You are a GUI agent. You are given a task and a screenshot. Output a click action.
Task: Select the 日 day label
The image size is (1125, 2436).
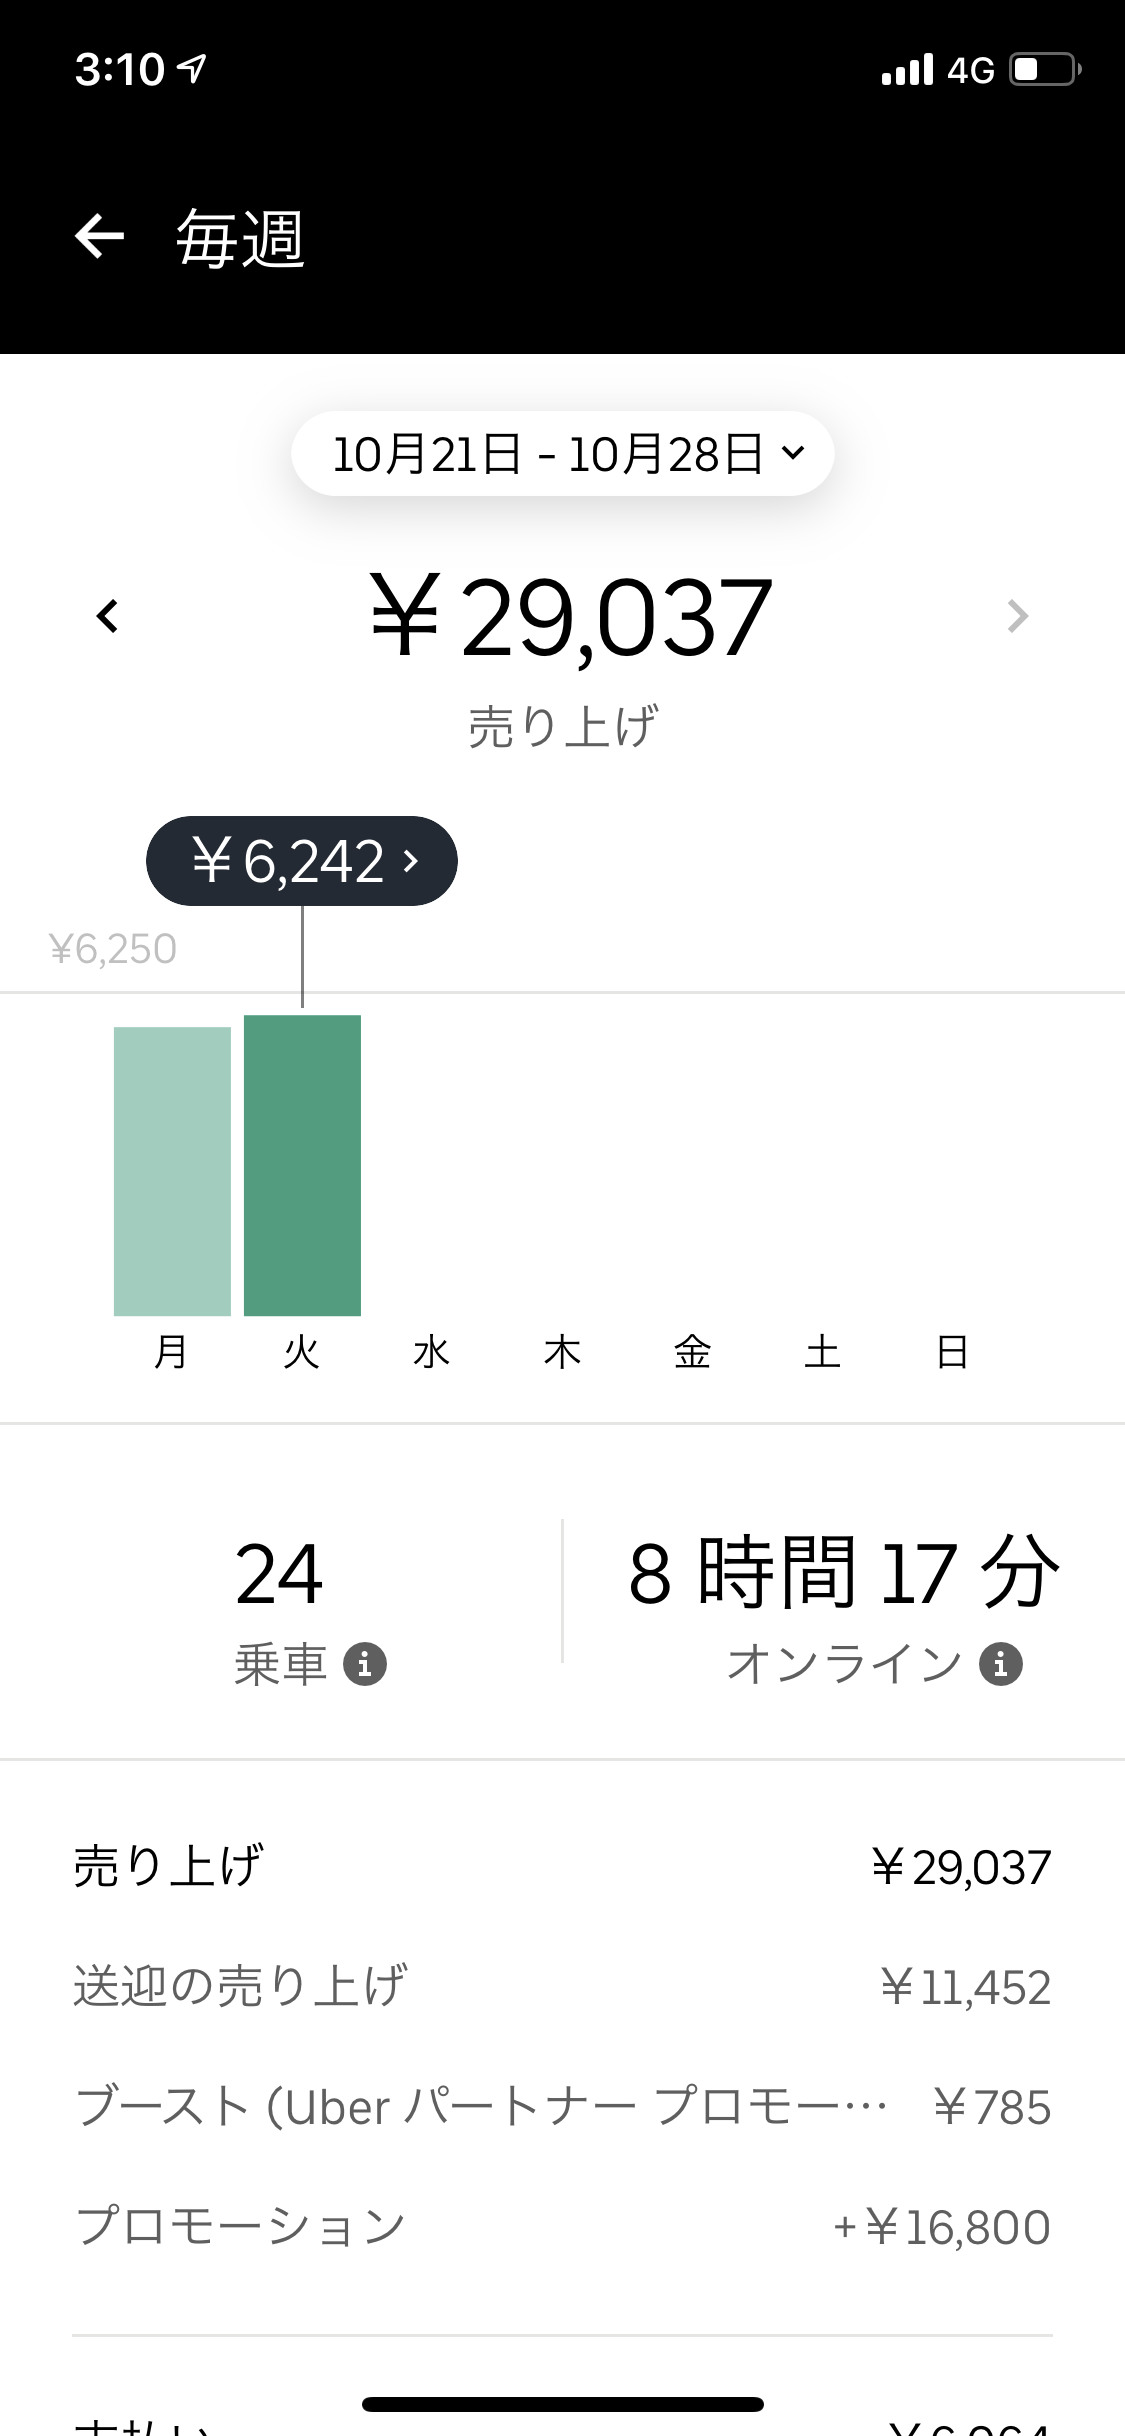tap(952, 1352)
